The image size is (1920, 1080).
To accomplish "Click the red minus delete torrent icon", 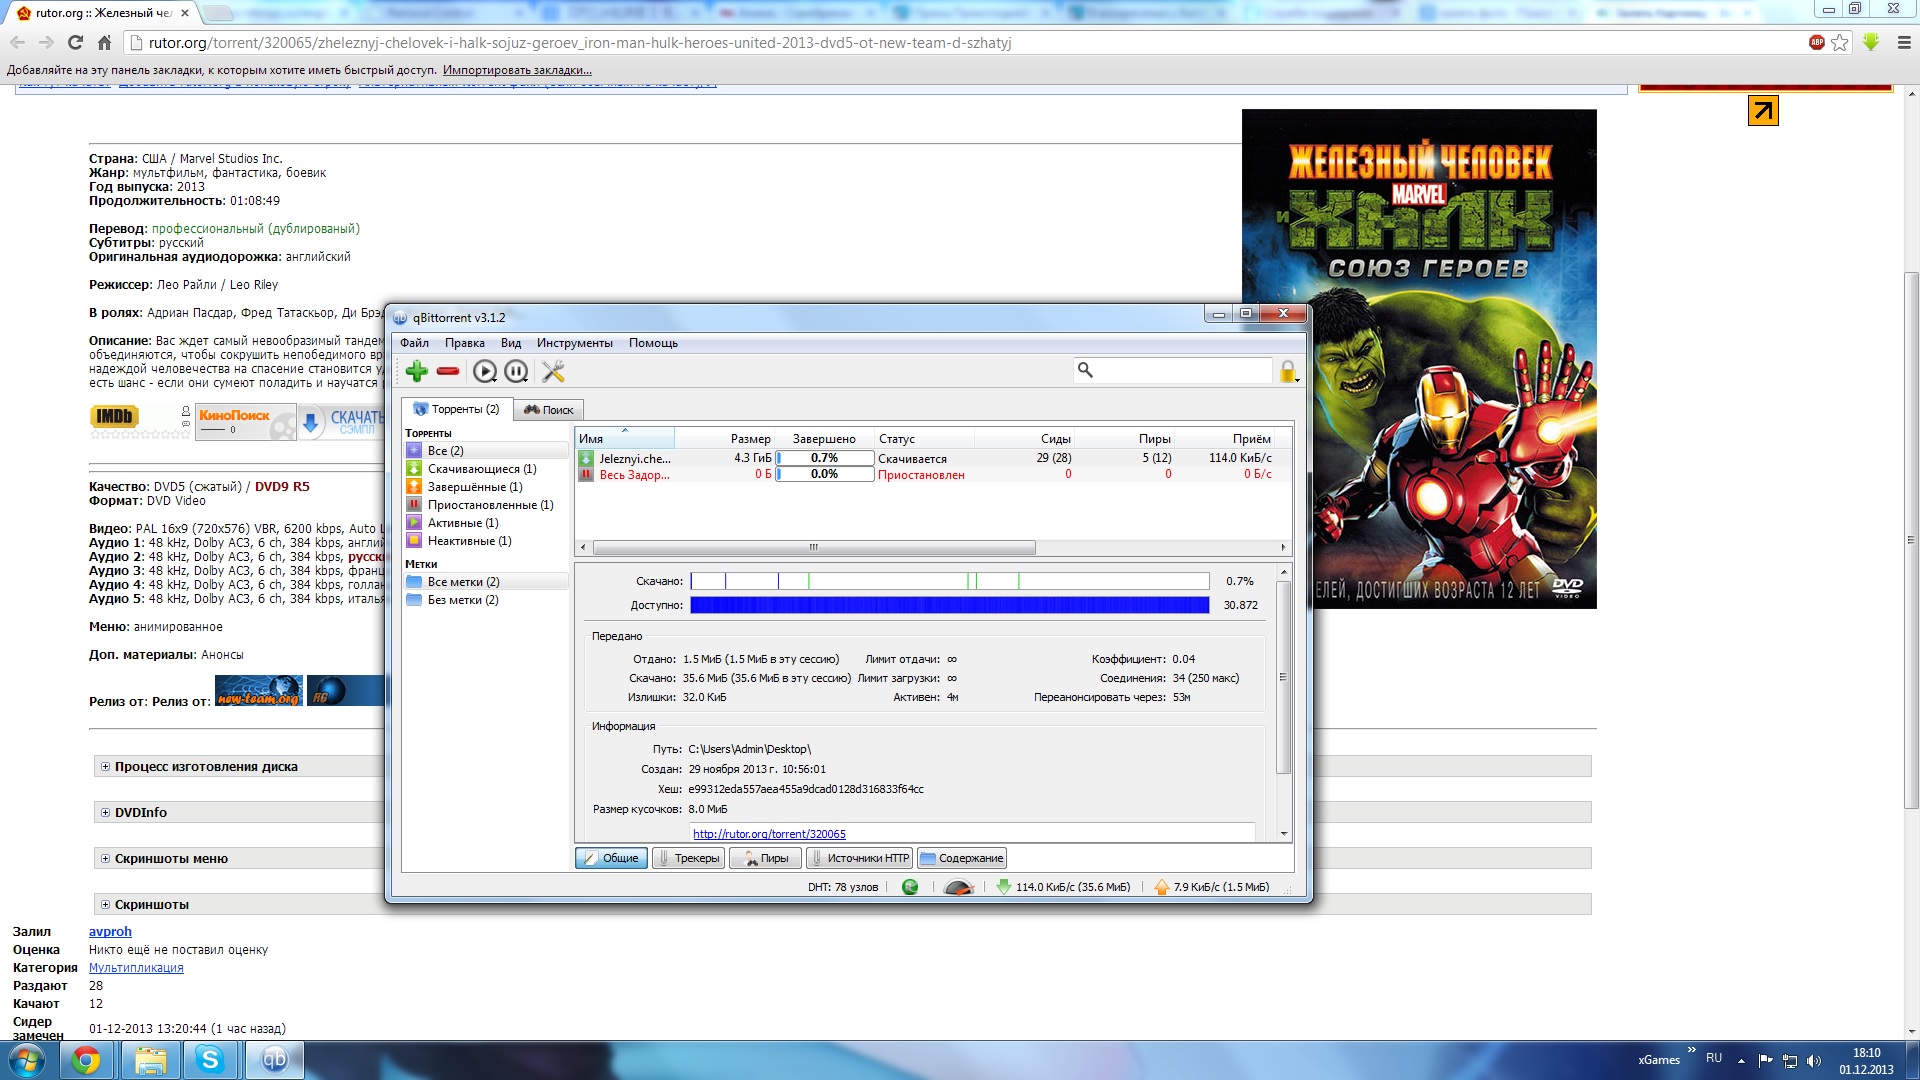I will (x=448, y=372).
